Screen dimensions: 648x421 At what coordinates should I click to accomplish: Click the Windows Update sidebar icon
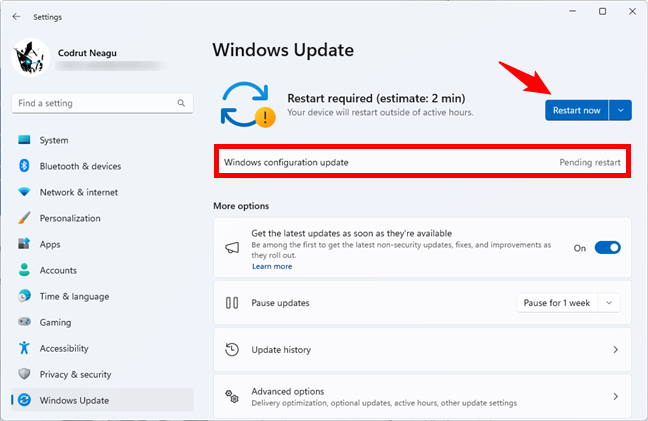point(24,400)
